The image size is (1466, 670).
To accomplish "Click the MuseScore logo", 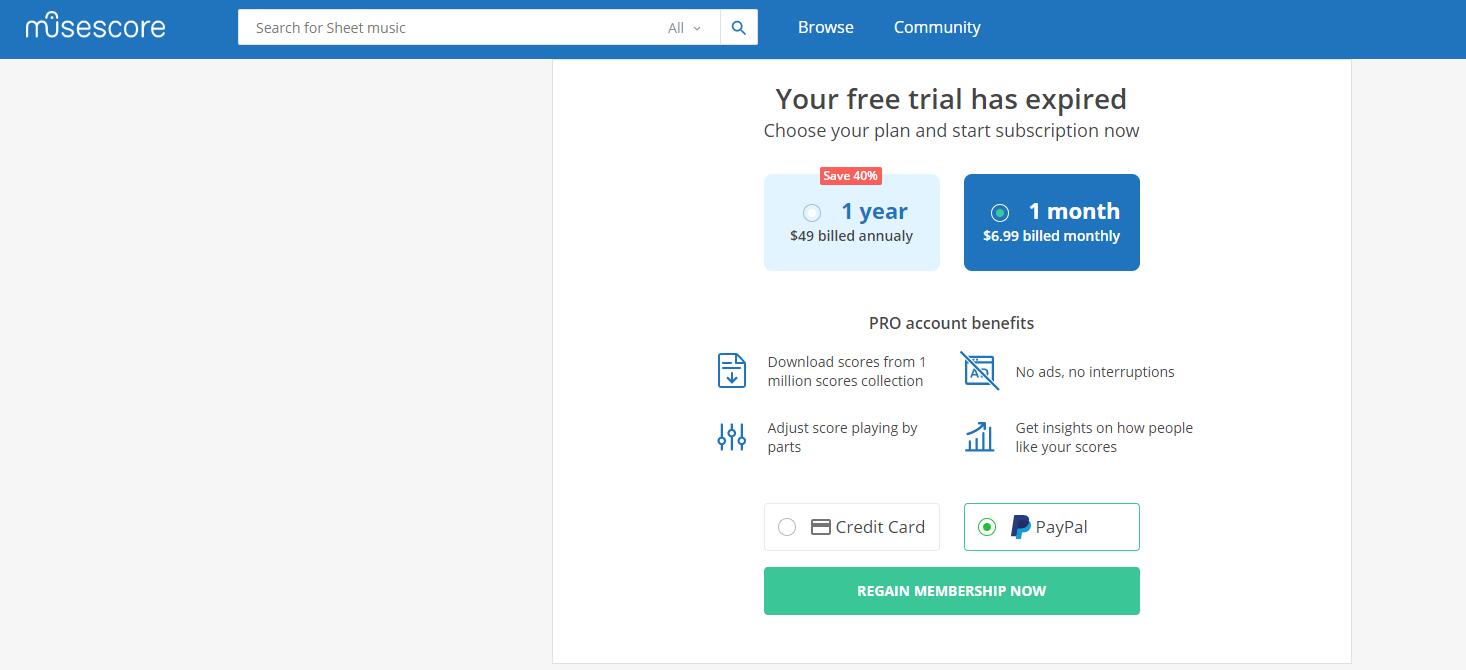I will click(96, 26).
